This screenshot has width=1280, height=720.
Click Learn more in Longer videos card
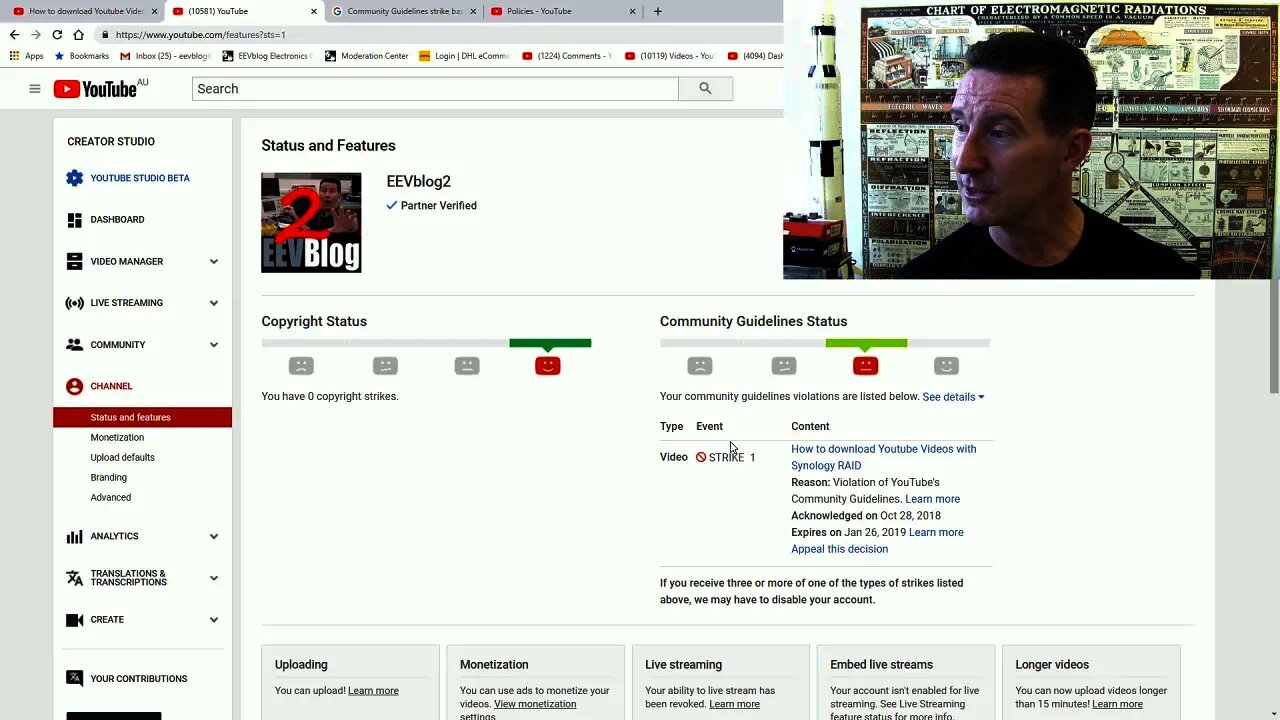click(x=1117, y=704)
